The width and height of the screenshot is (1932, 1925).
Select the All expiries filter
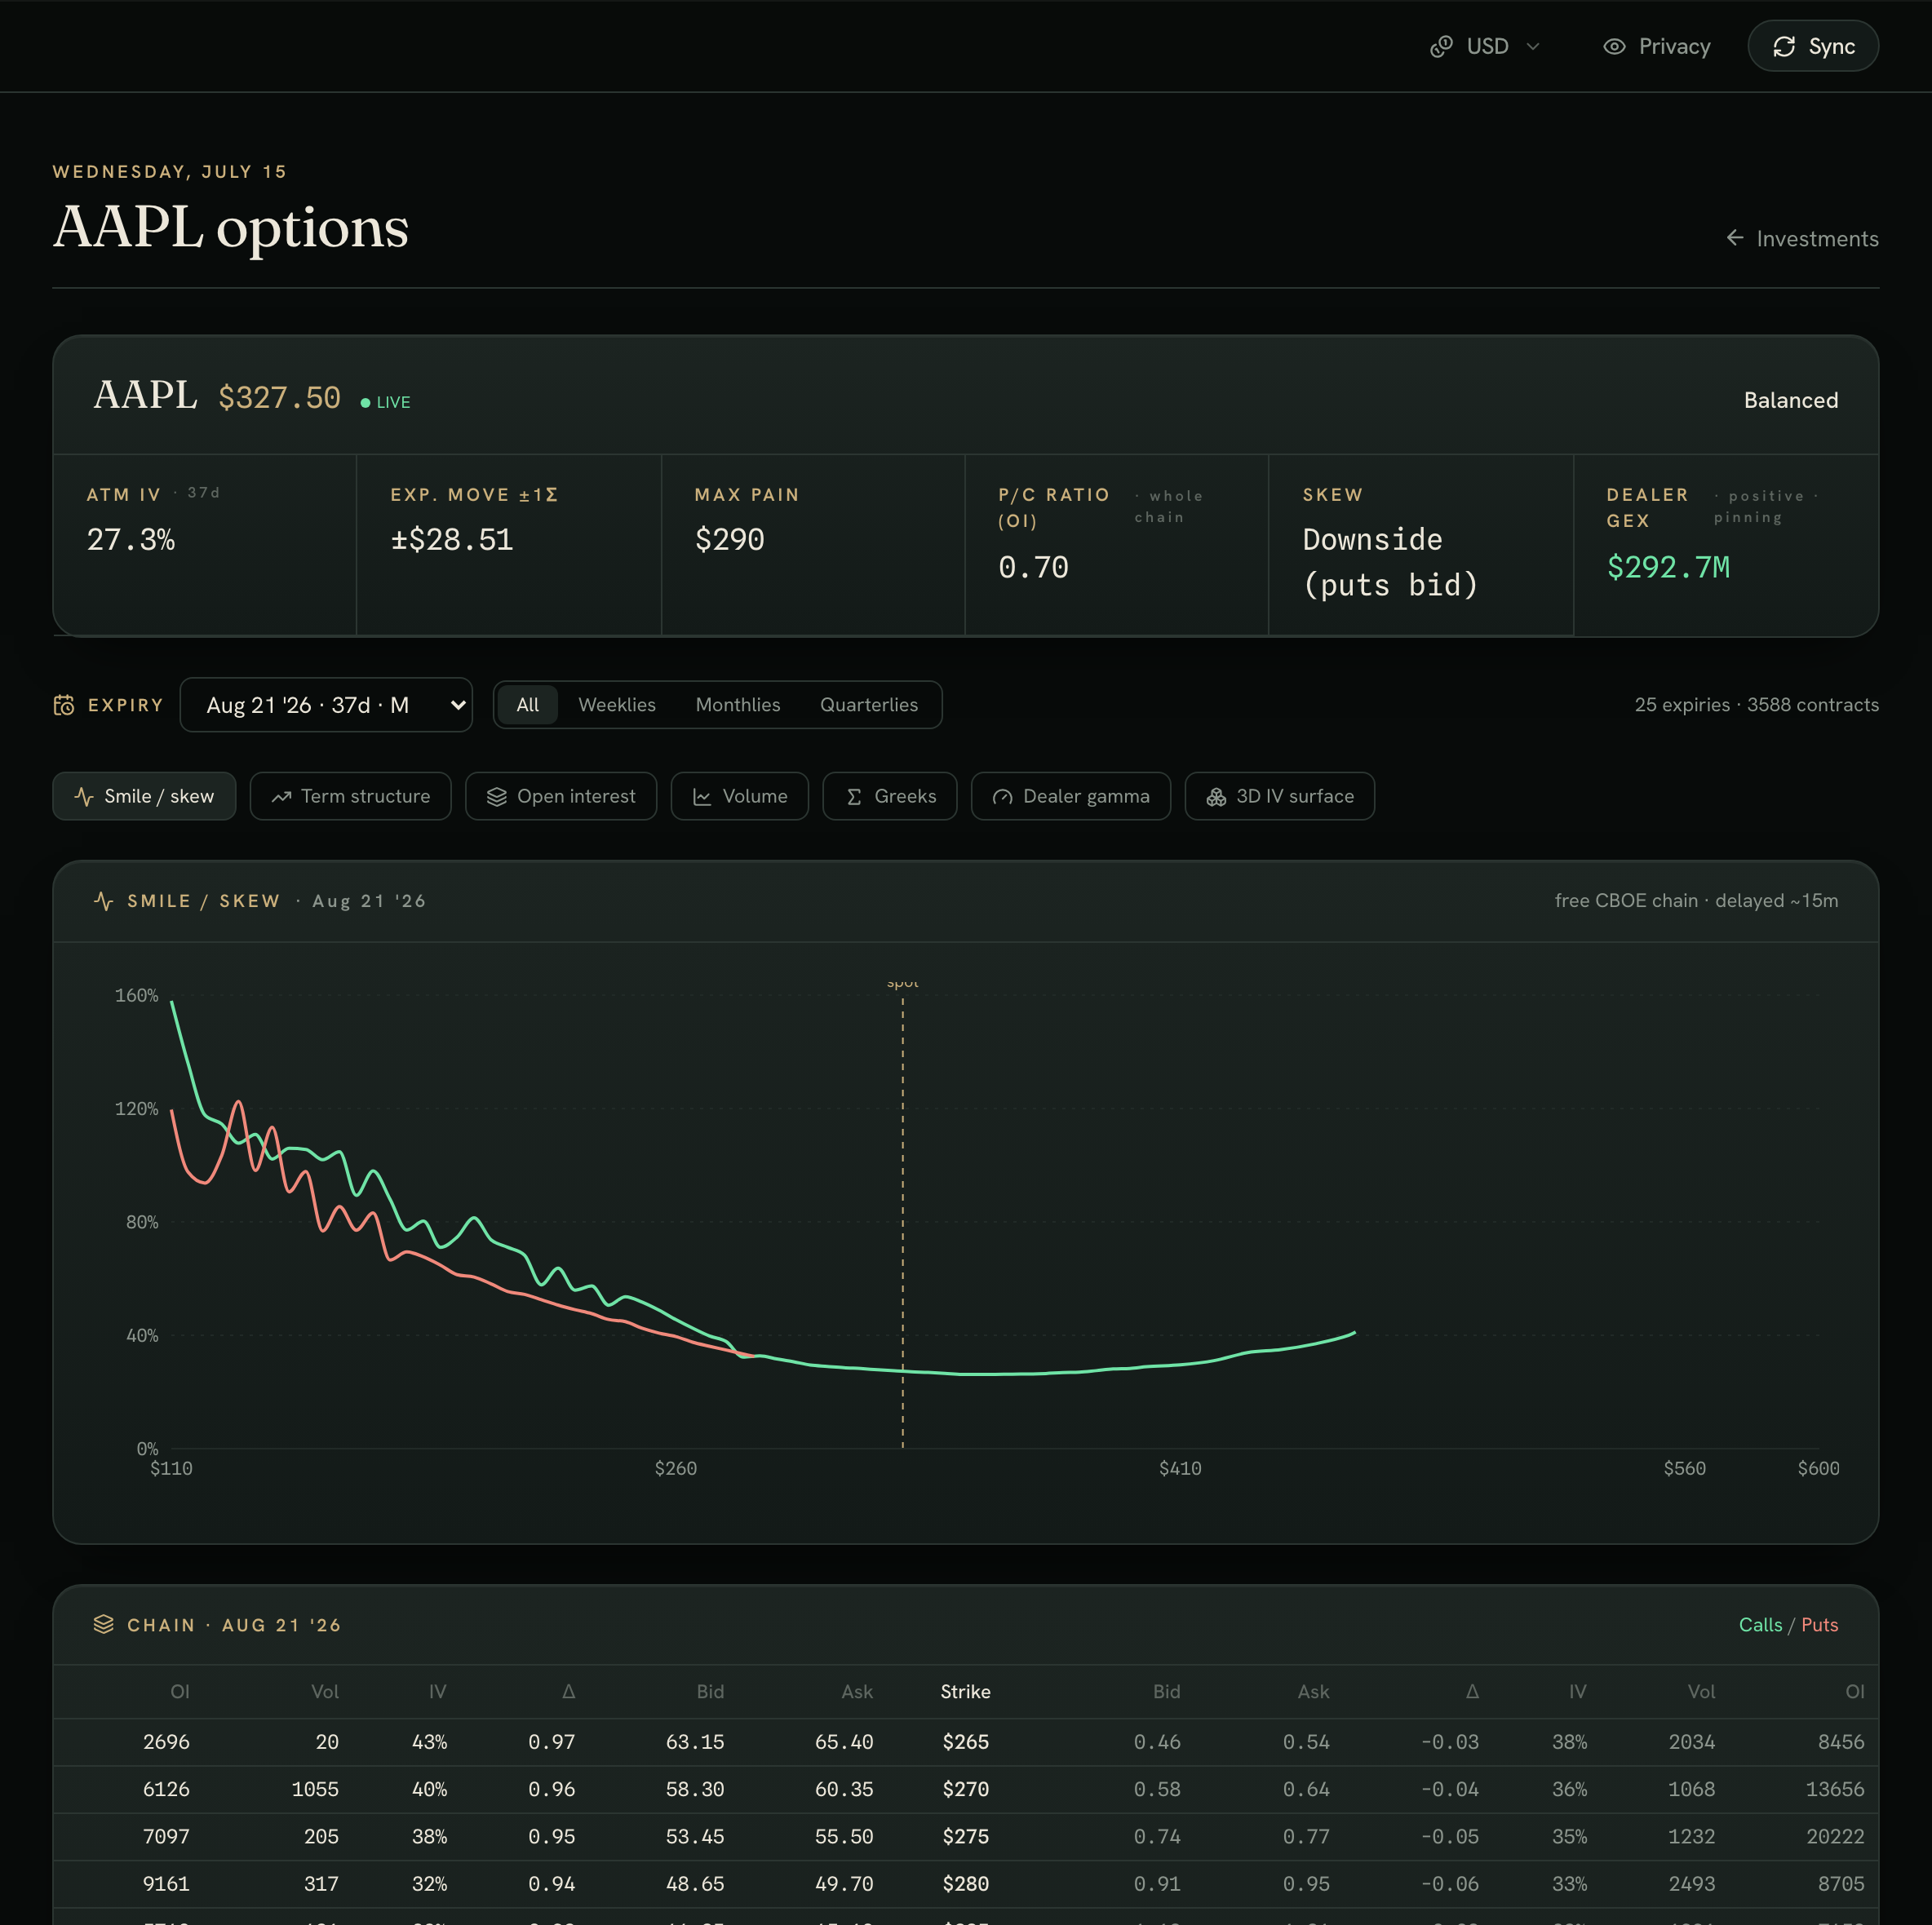pos(527,705)
